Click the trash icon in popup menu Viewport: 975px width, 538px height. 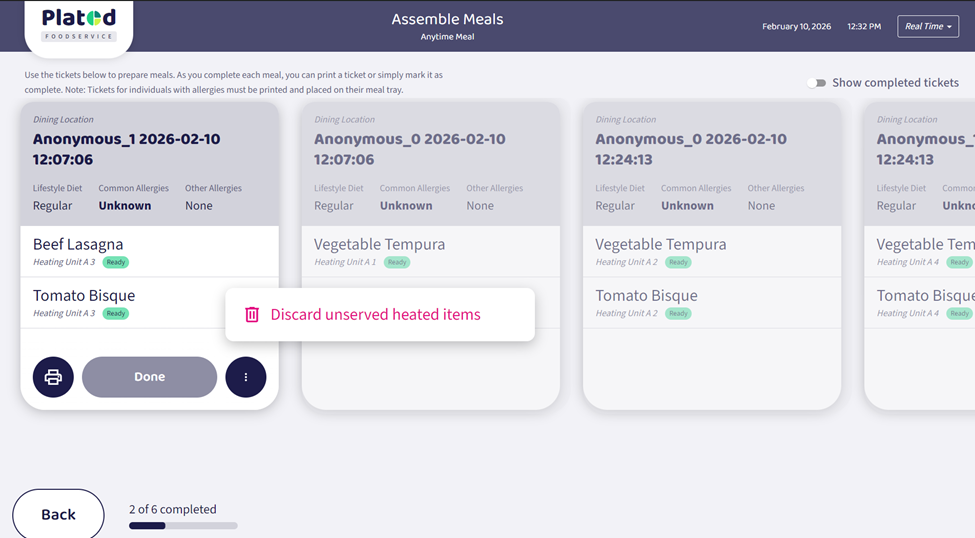point(252,315)
